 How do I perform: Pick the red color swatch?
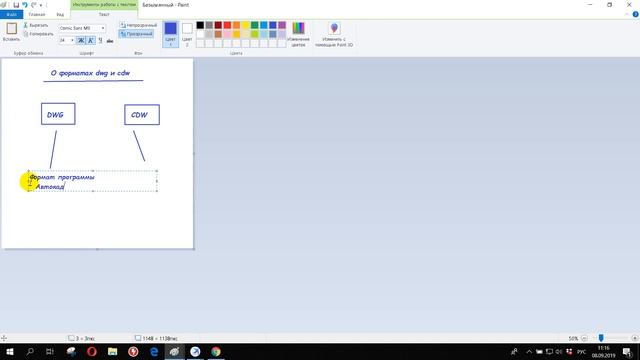tap(227, 25)
